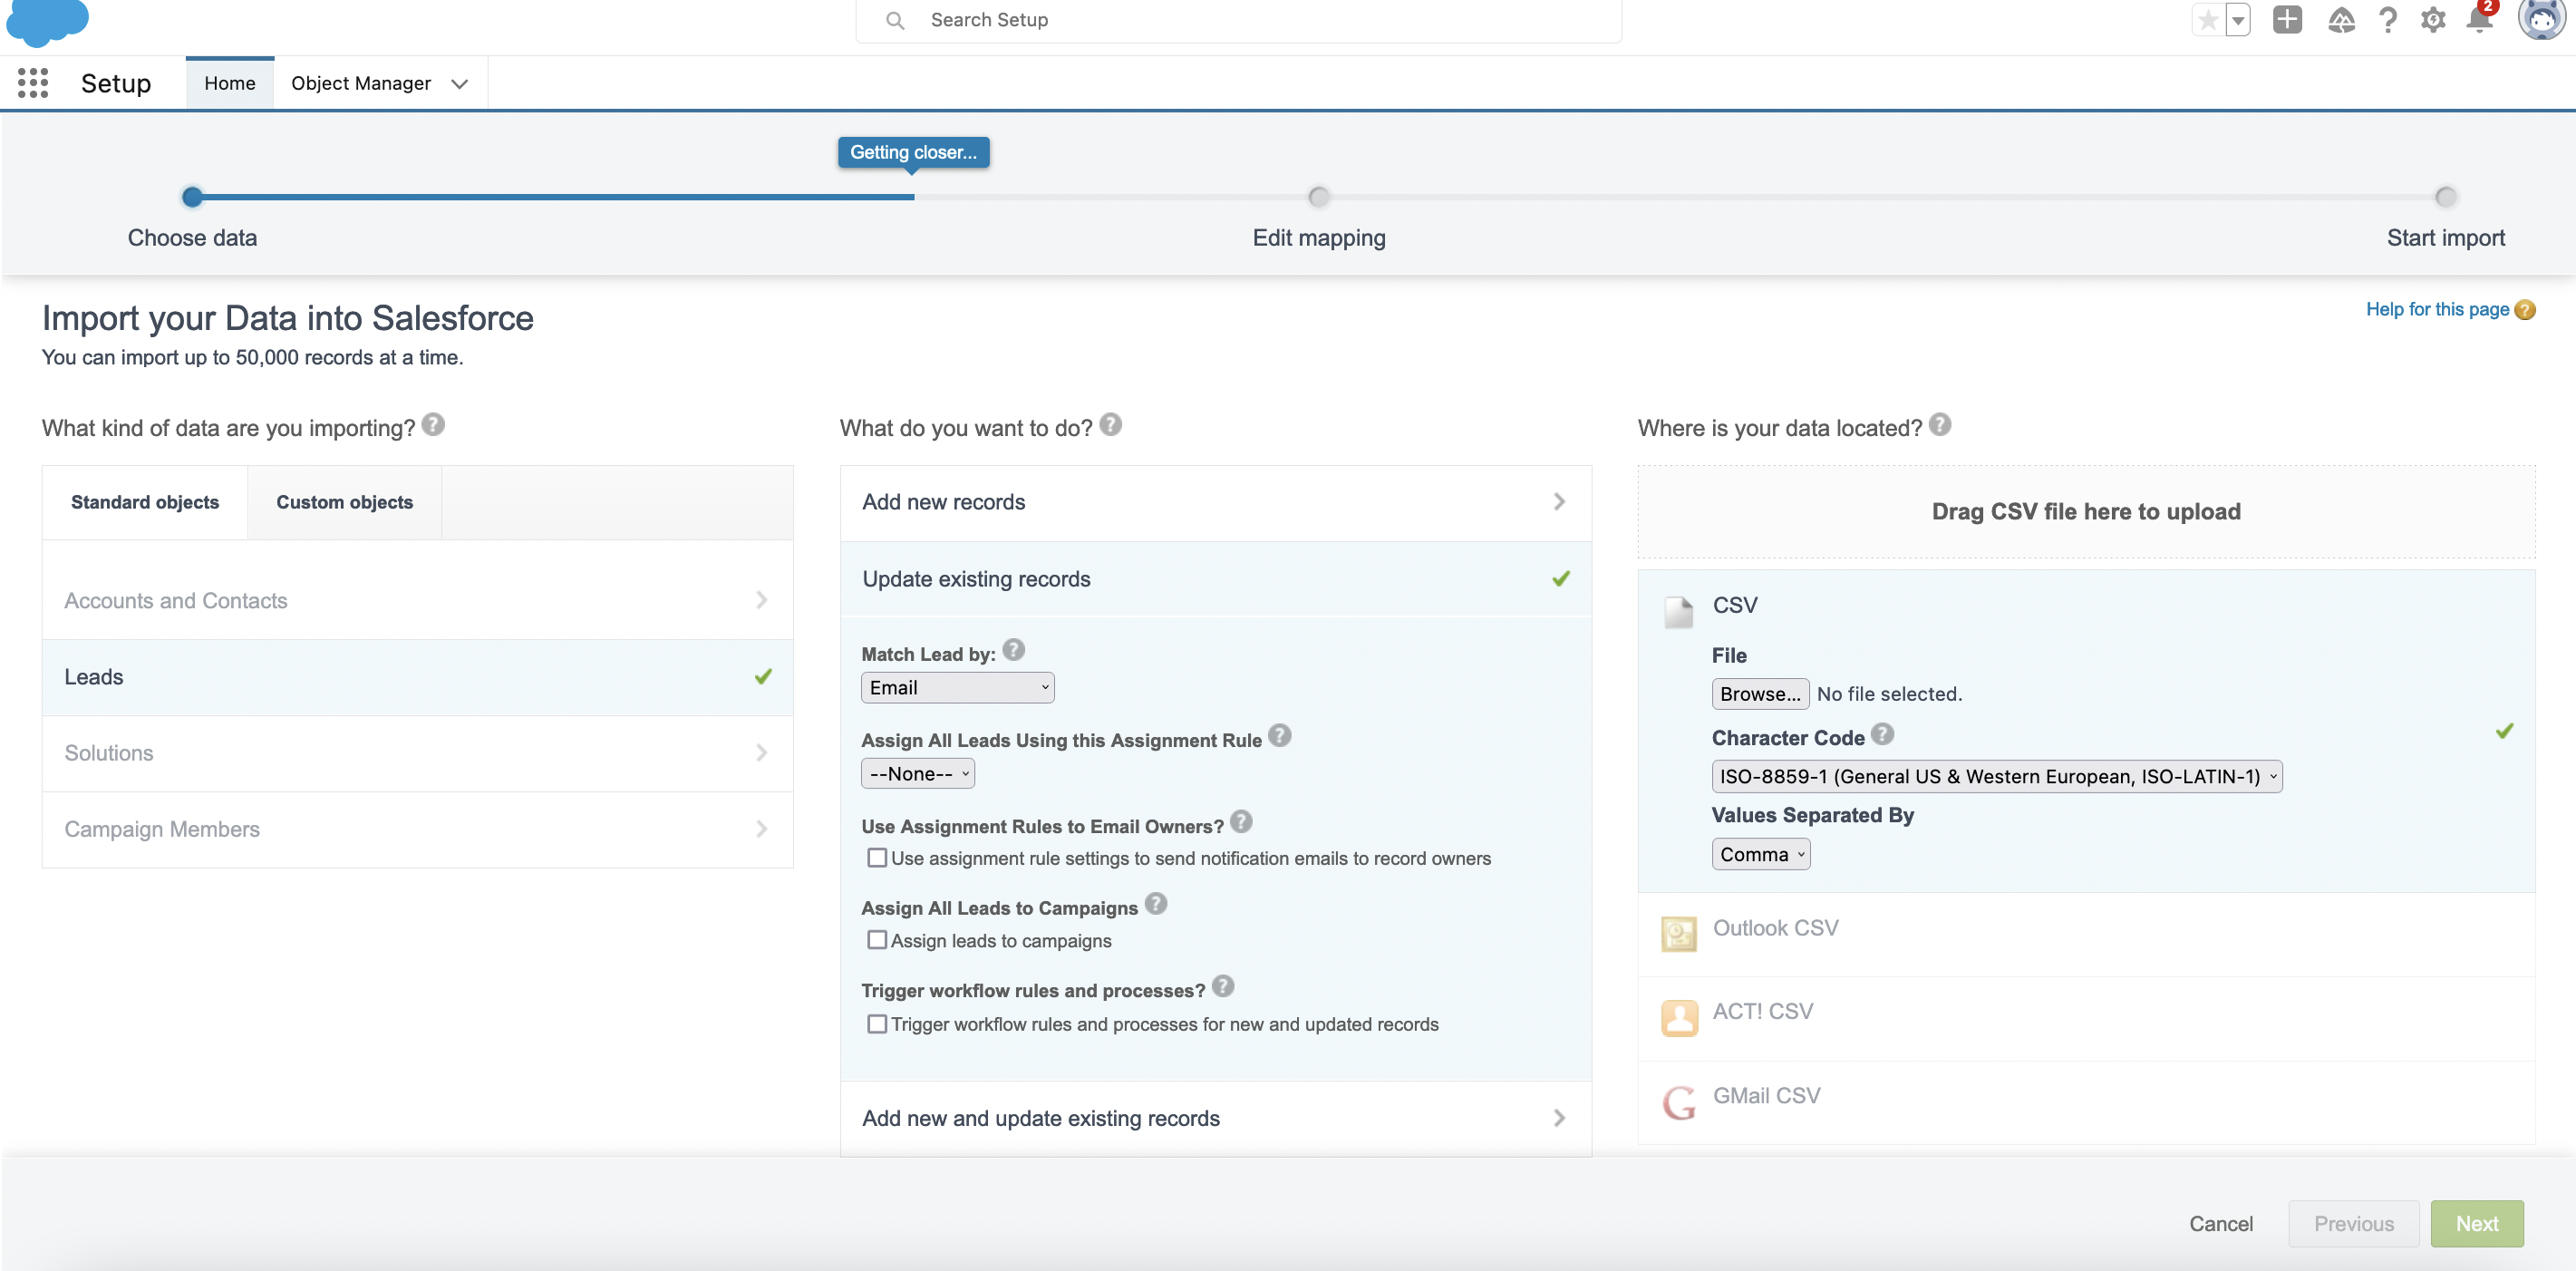Click the Start import progress step marker
This screenshot has height=1271, width=2576.
(x=2446, y=197)
